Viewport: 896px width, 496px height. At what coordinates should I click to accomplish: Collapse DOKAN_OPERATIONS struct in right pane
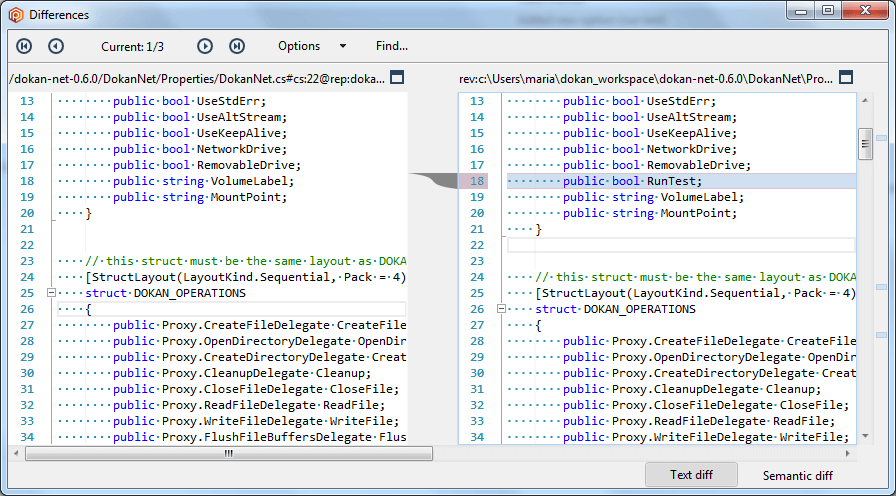pos(501,309)
